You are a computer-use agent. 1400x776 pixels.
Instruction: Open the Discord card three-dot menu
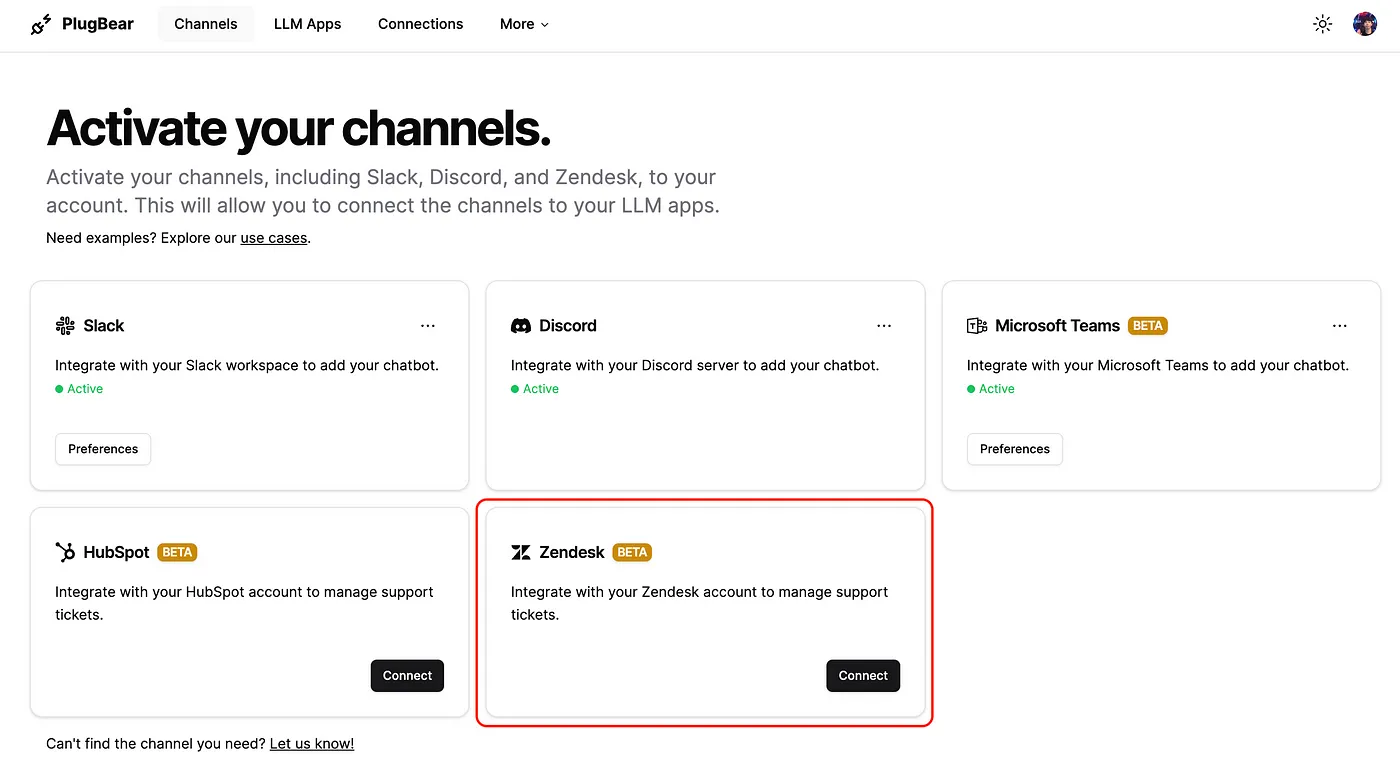pos(884,326)
